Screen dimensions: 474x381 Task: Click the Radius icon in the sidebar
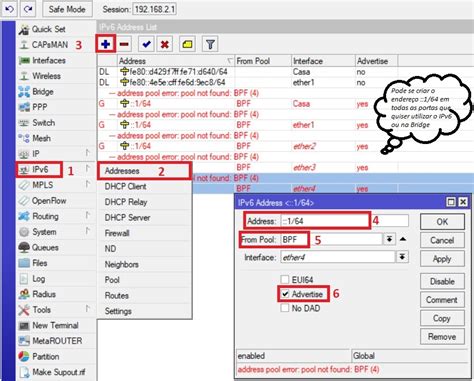point(24,294)
